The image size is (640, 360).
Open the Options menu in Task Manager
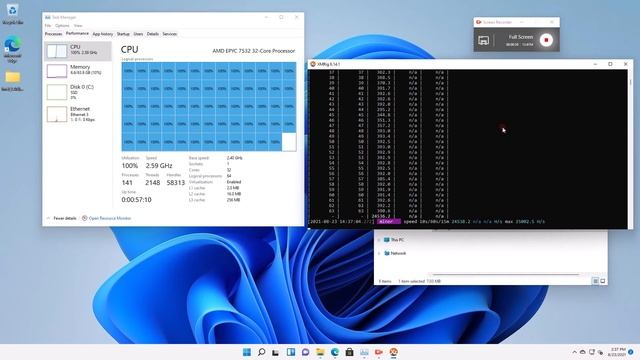pyautogui.click(x=62, y=26)
